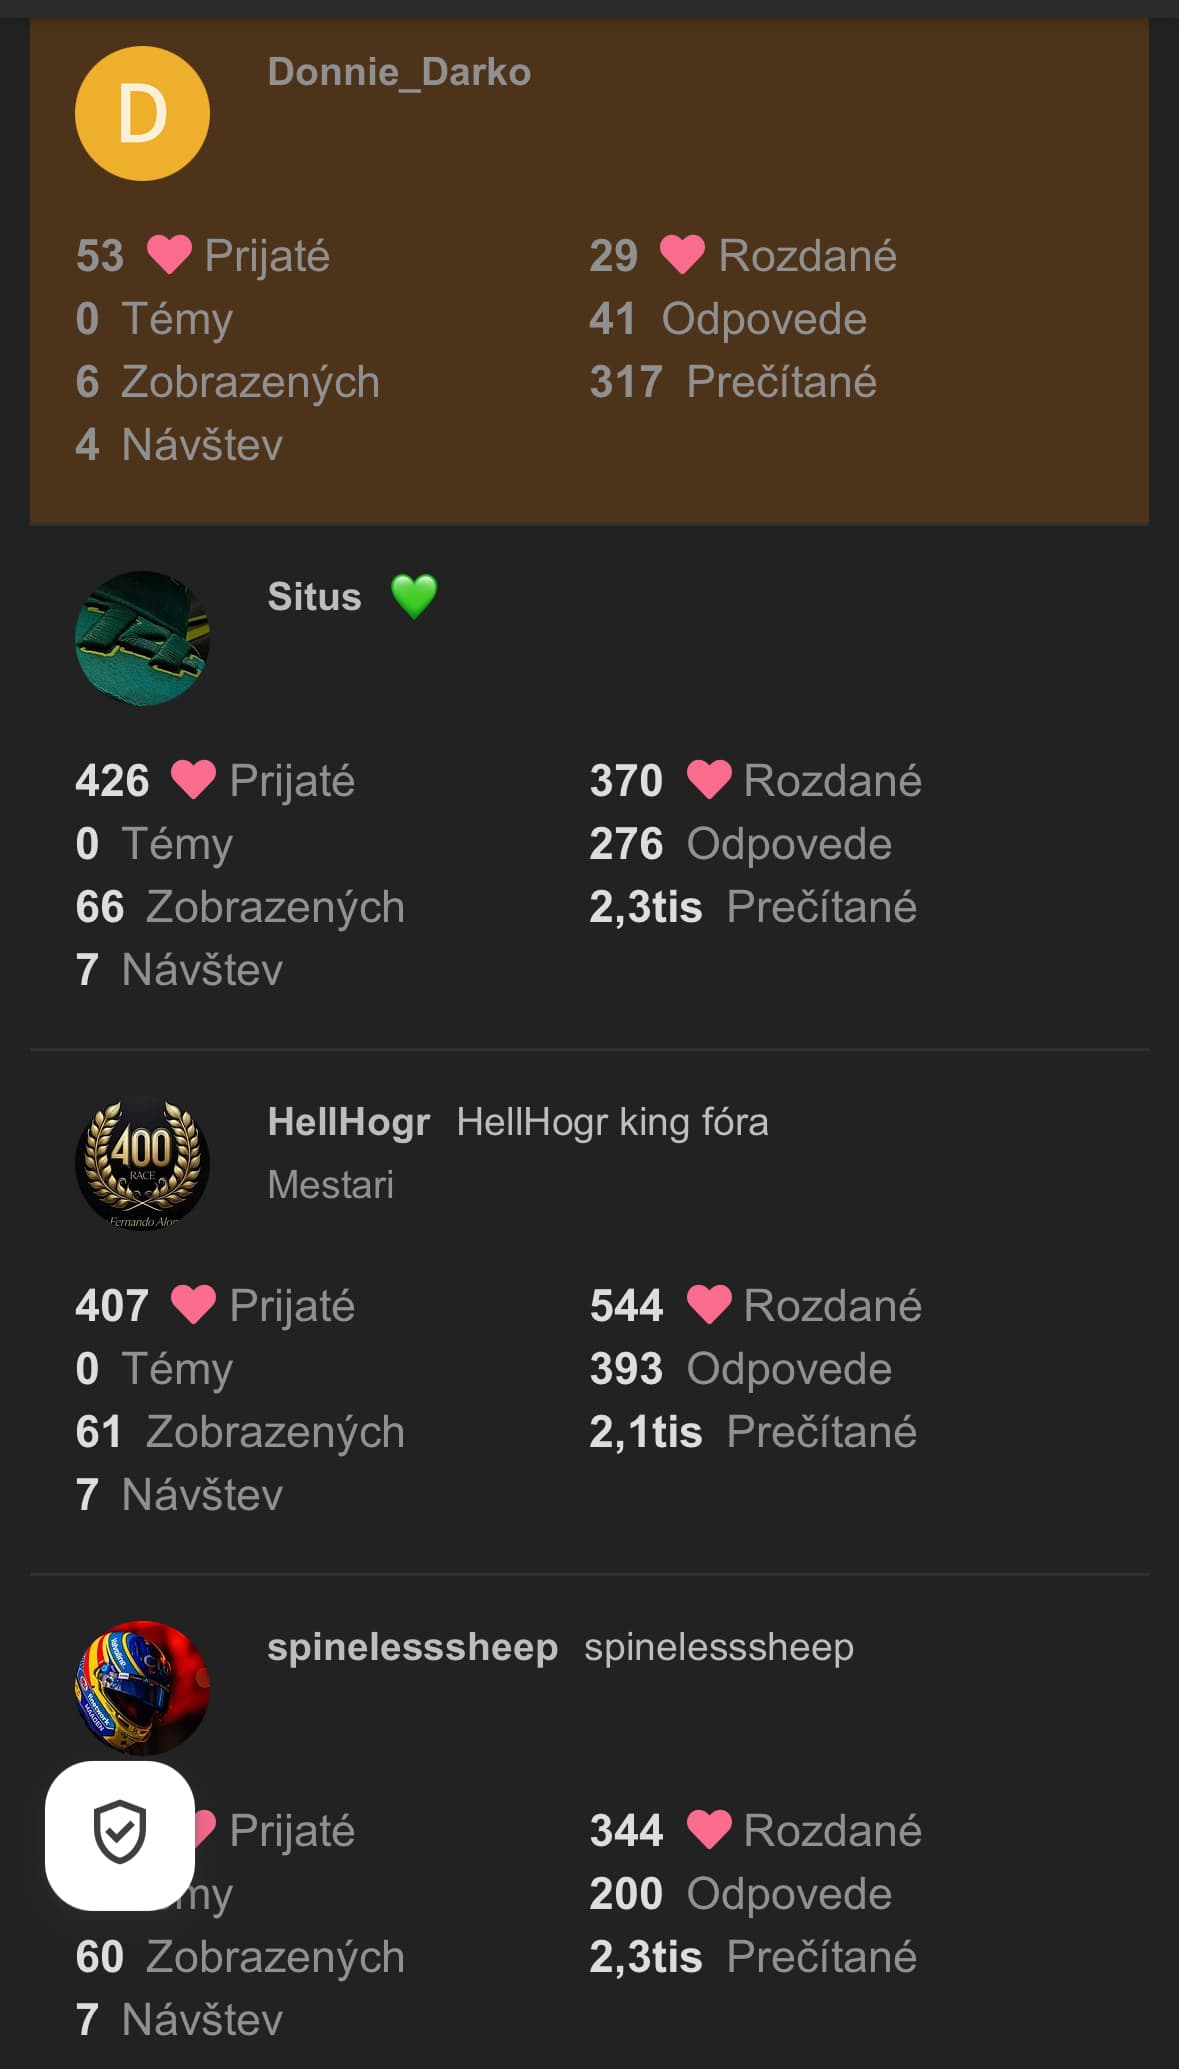Viewport: 1179px width, 2069px height.
Task: Click spinelesssheep's 60 Zobrazených stat
Action: tap(240, 1957)
